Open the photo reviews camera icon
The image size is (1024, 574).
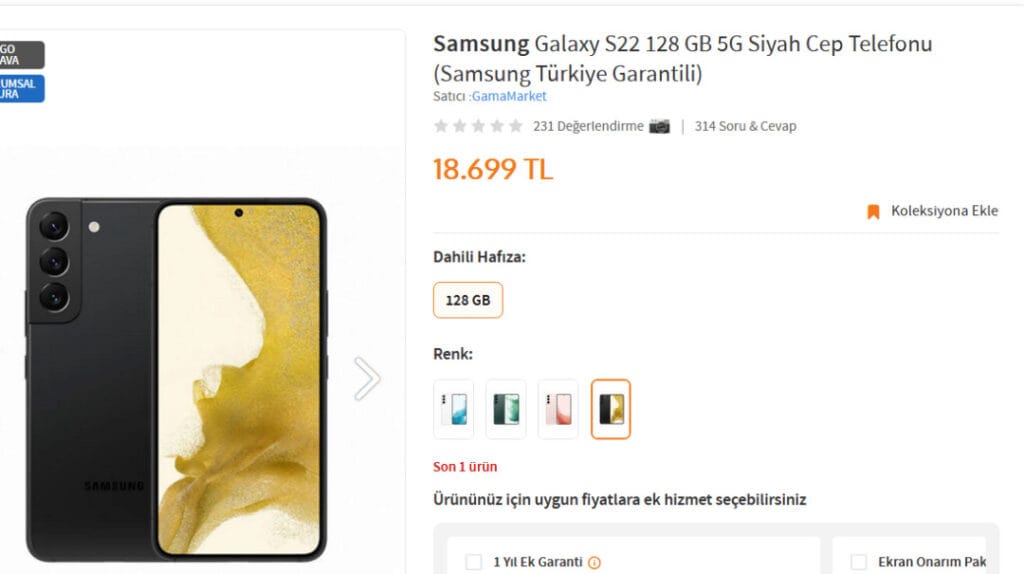659,126
